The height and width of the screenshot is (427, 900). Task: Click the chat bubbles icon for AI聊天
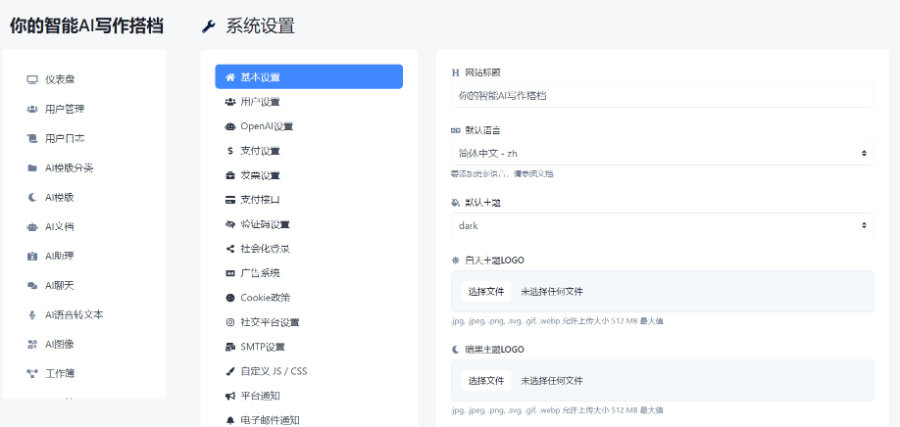tap(32, 286)
